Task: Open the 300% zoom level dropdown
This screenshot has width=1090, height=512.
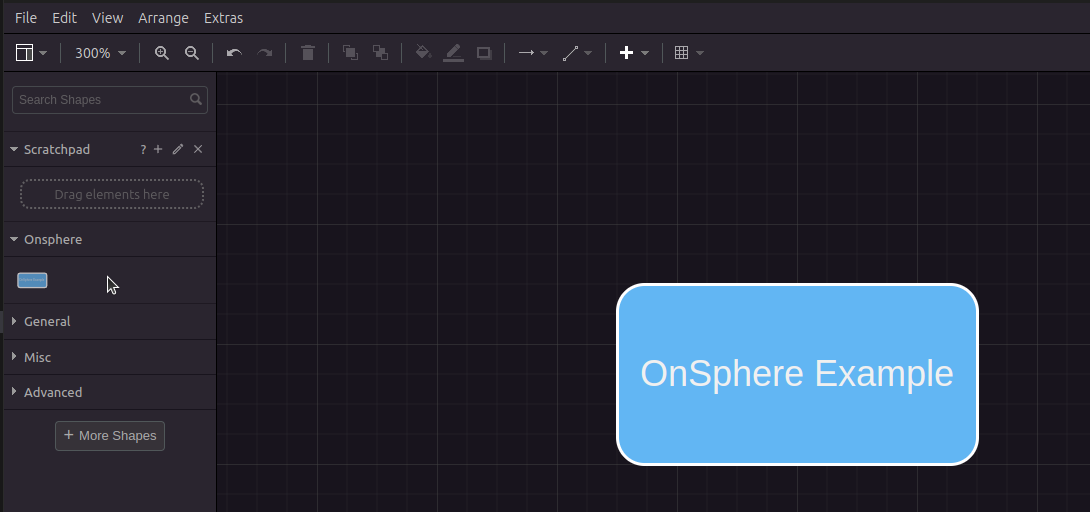Action: pyautogui.click(x=100, y=53)
